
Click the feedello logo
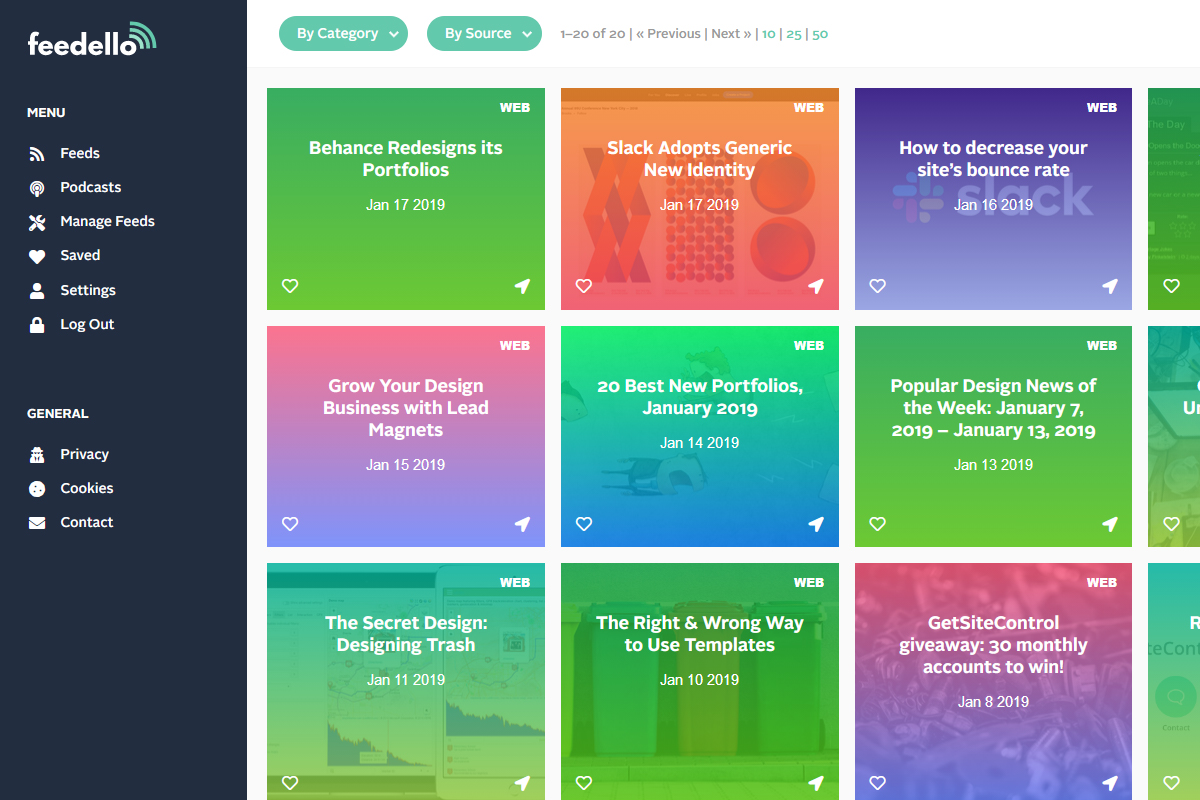click(x=92, y=39)
